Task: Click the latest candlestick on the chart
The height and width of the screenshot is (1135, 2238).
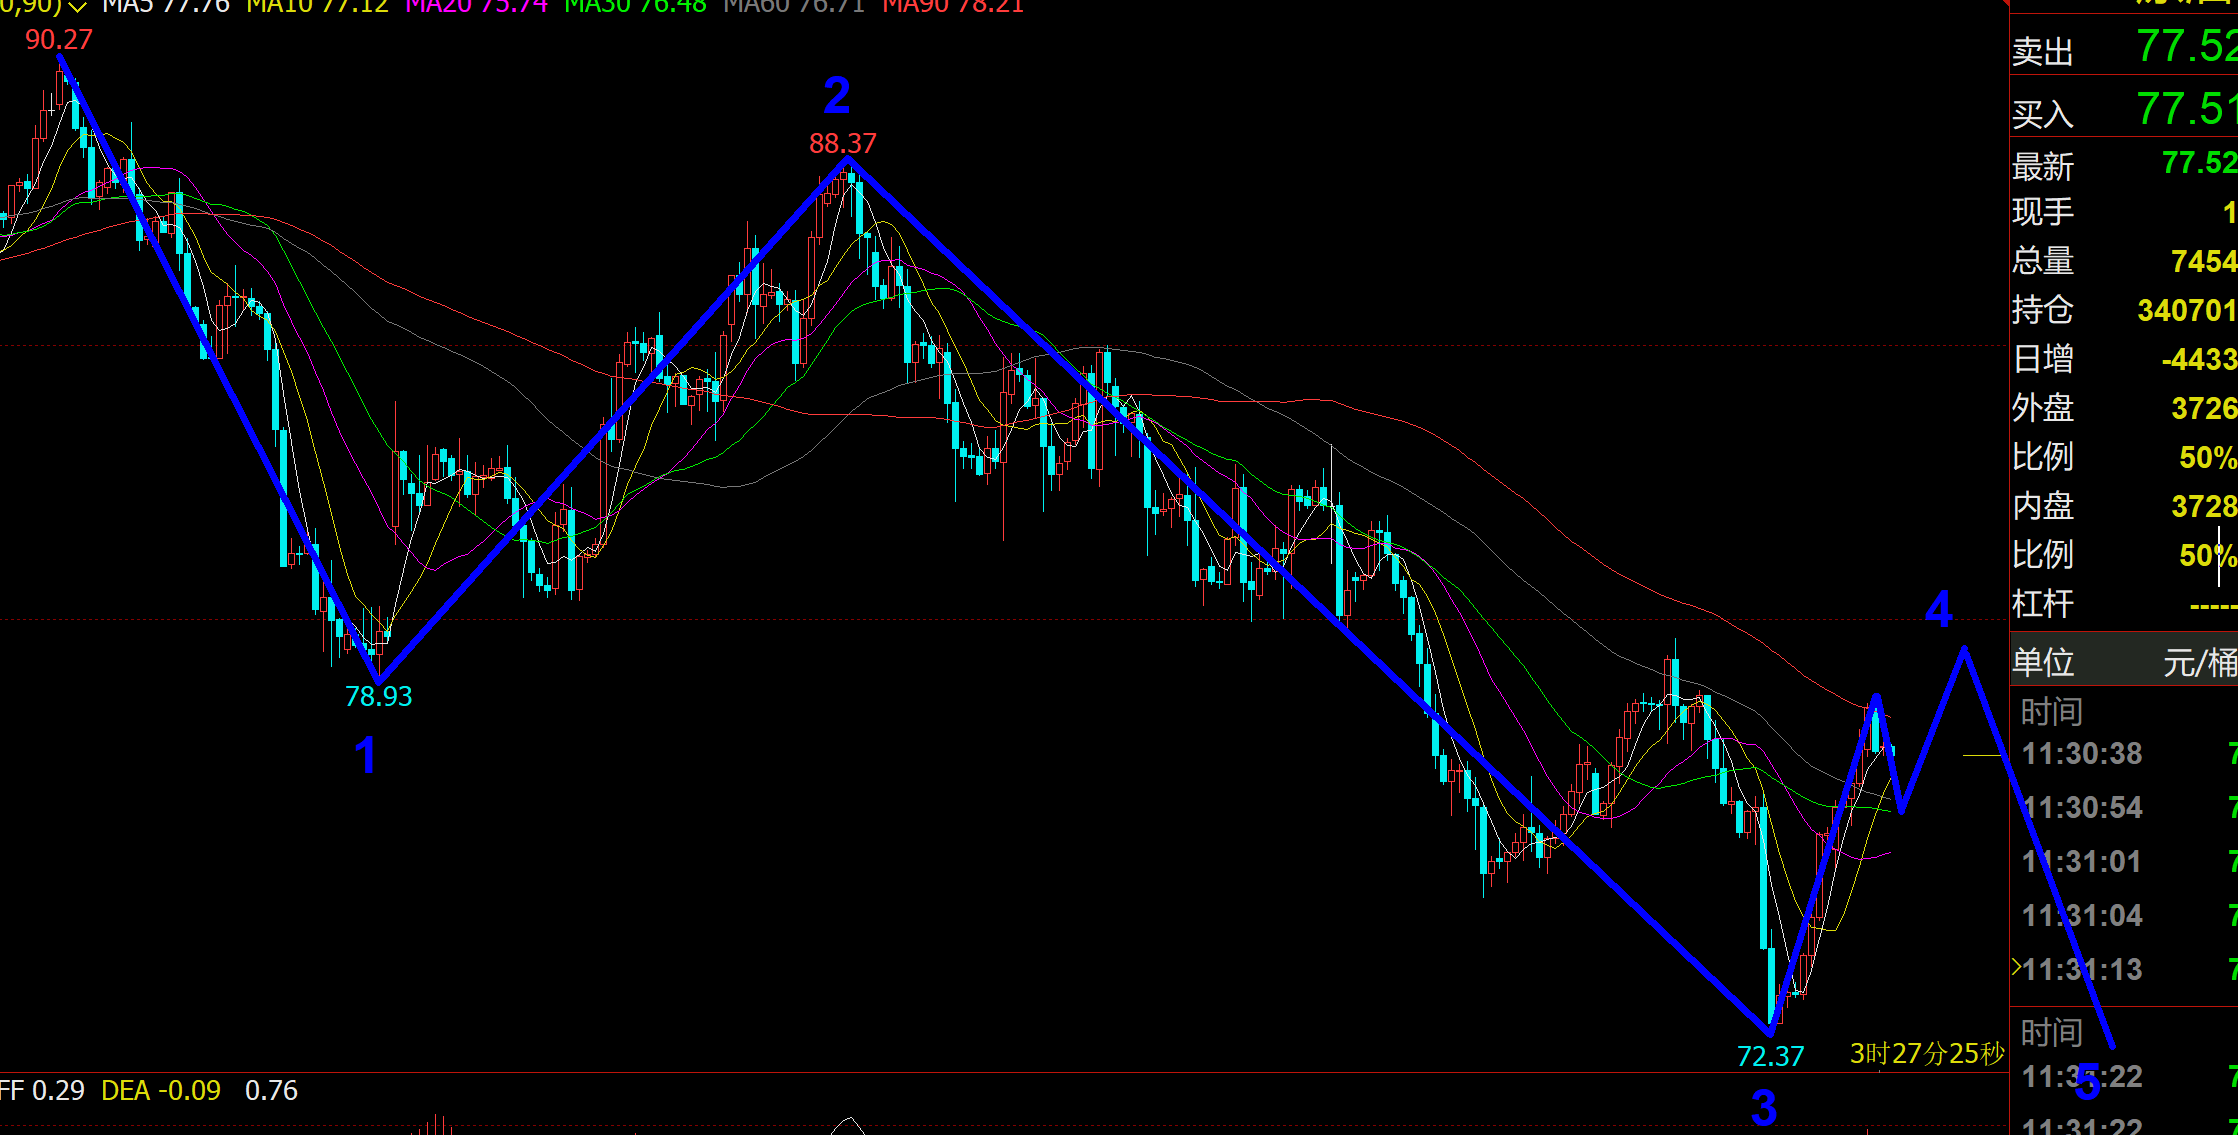Action: [1890, 752]
